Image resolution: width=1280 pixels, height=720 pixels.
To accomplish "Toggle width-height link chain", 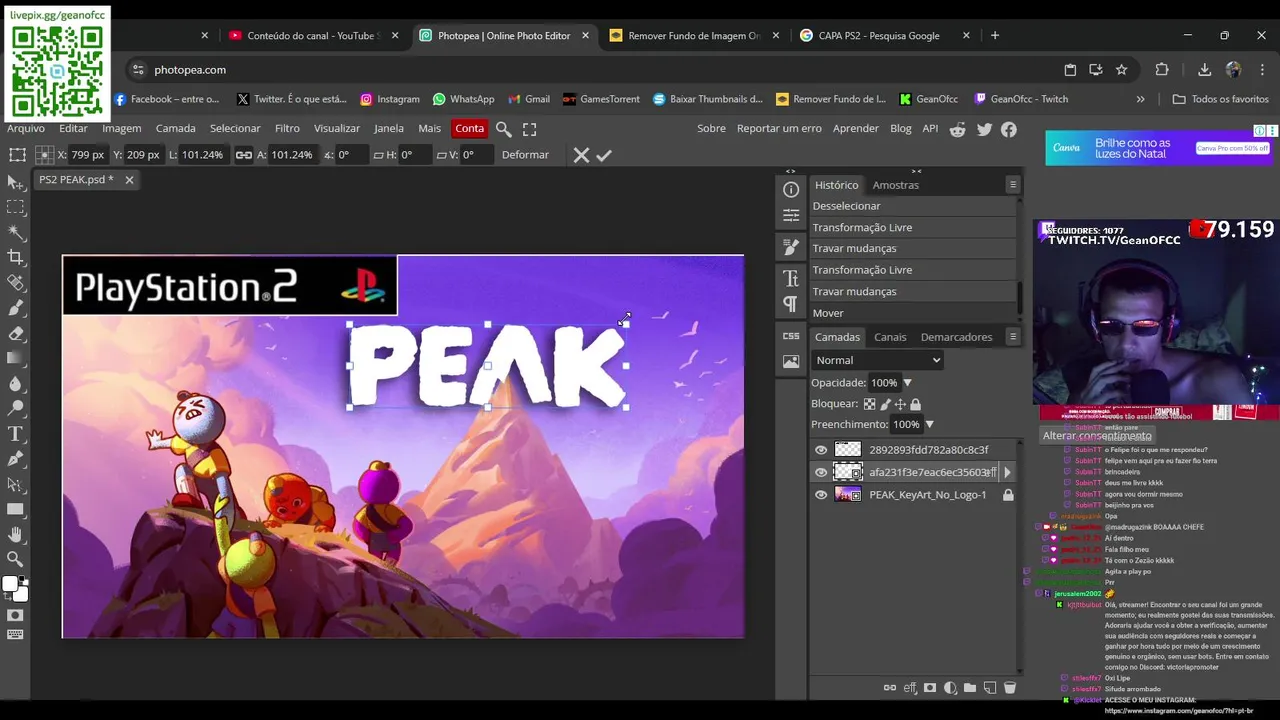I will (x=243, y=155).
